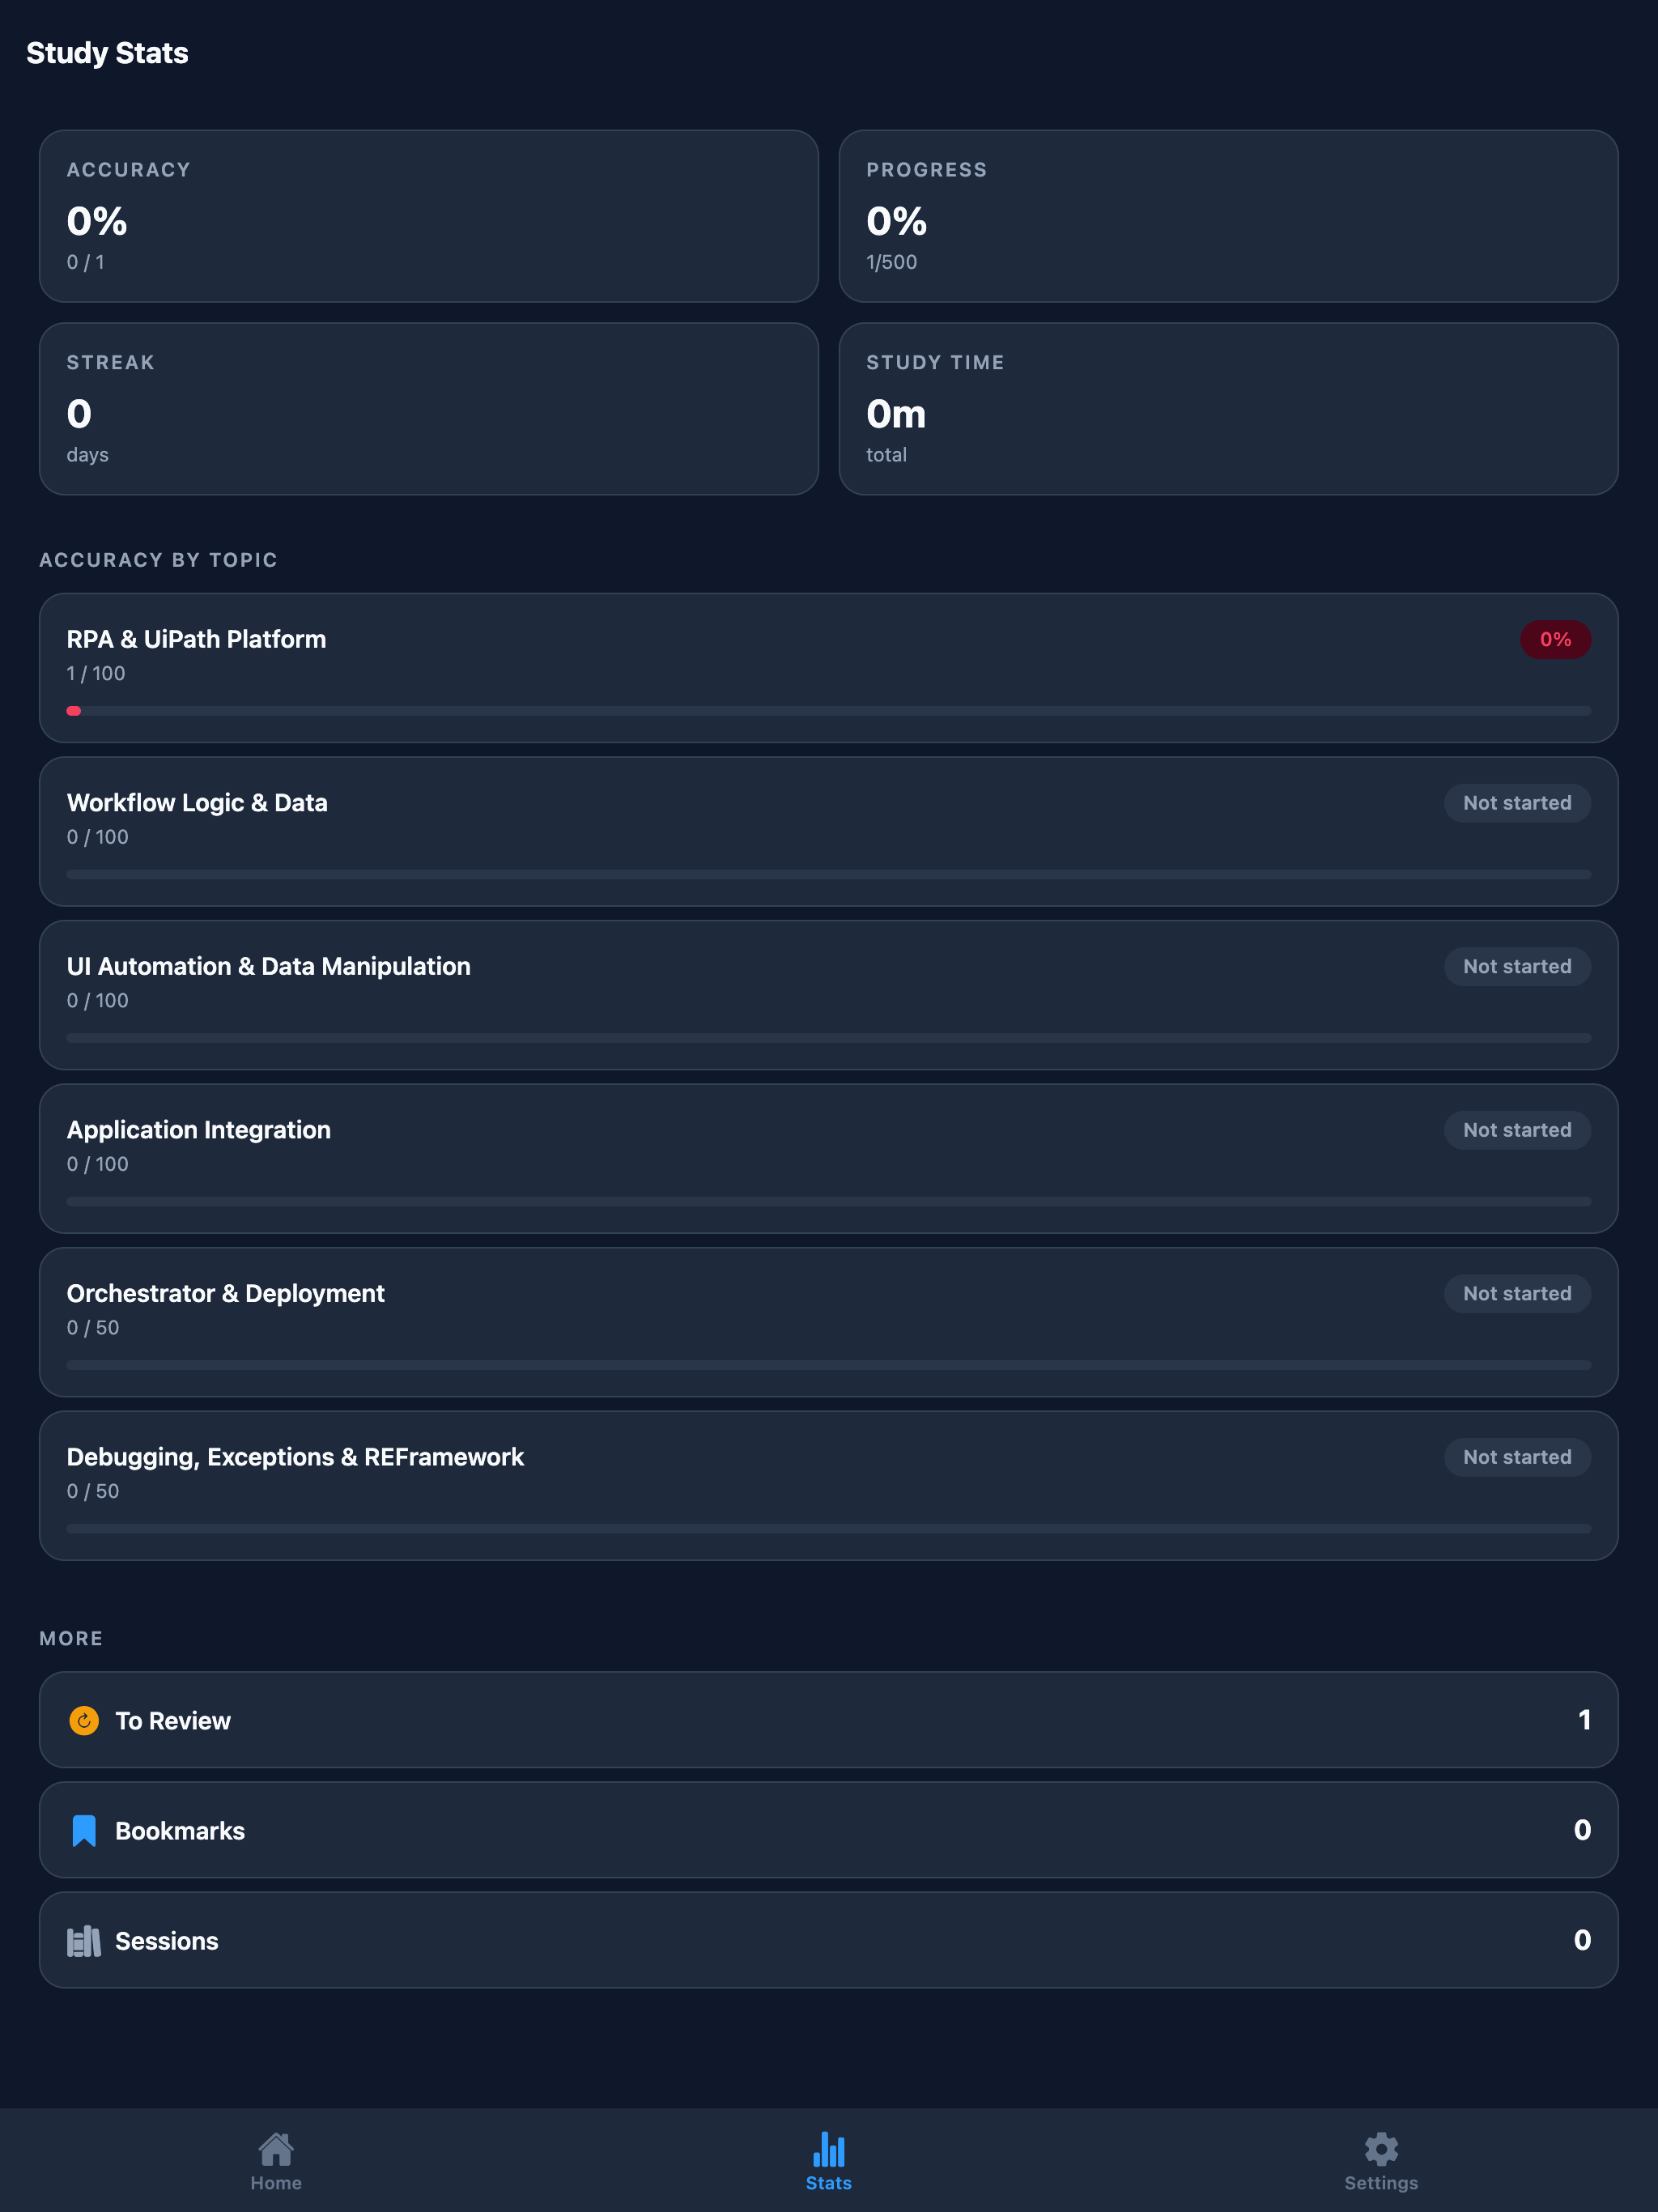Click Not started badge on Debugging topic

(1517, 1457)
